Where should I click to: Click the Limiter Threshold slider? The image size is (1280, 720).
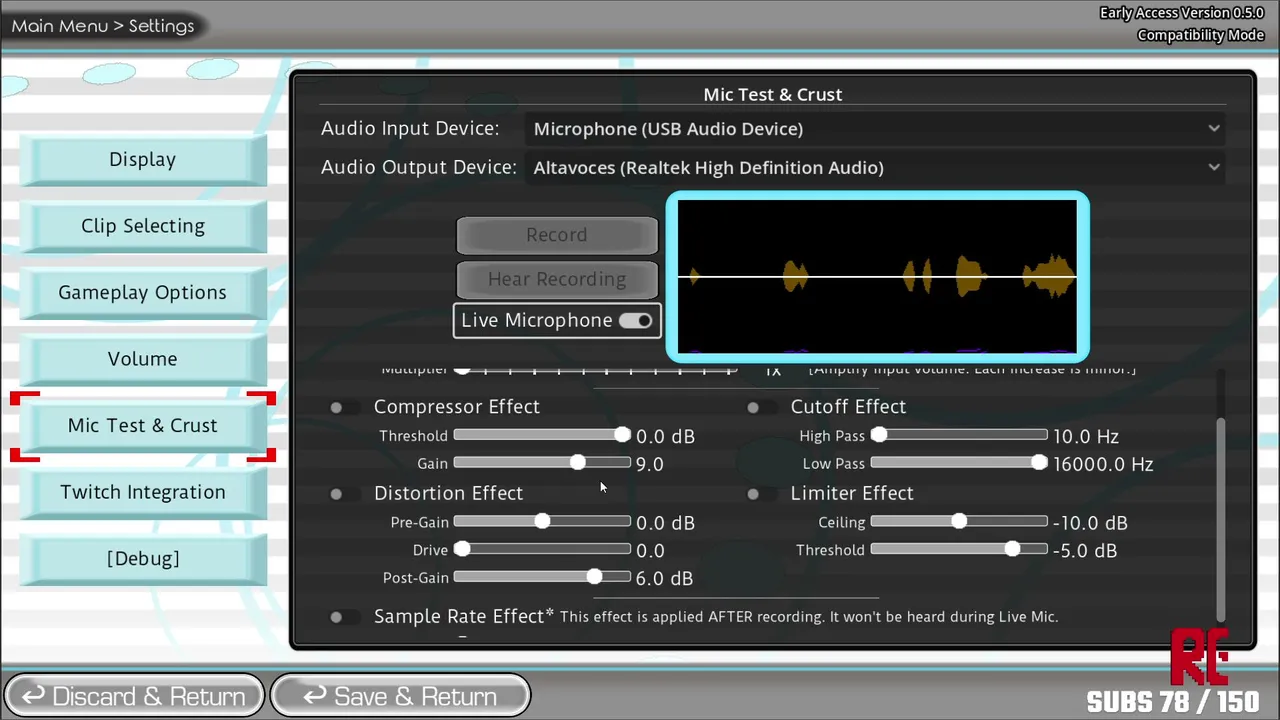point(959,549)
